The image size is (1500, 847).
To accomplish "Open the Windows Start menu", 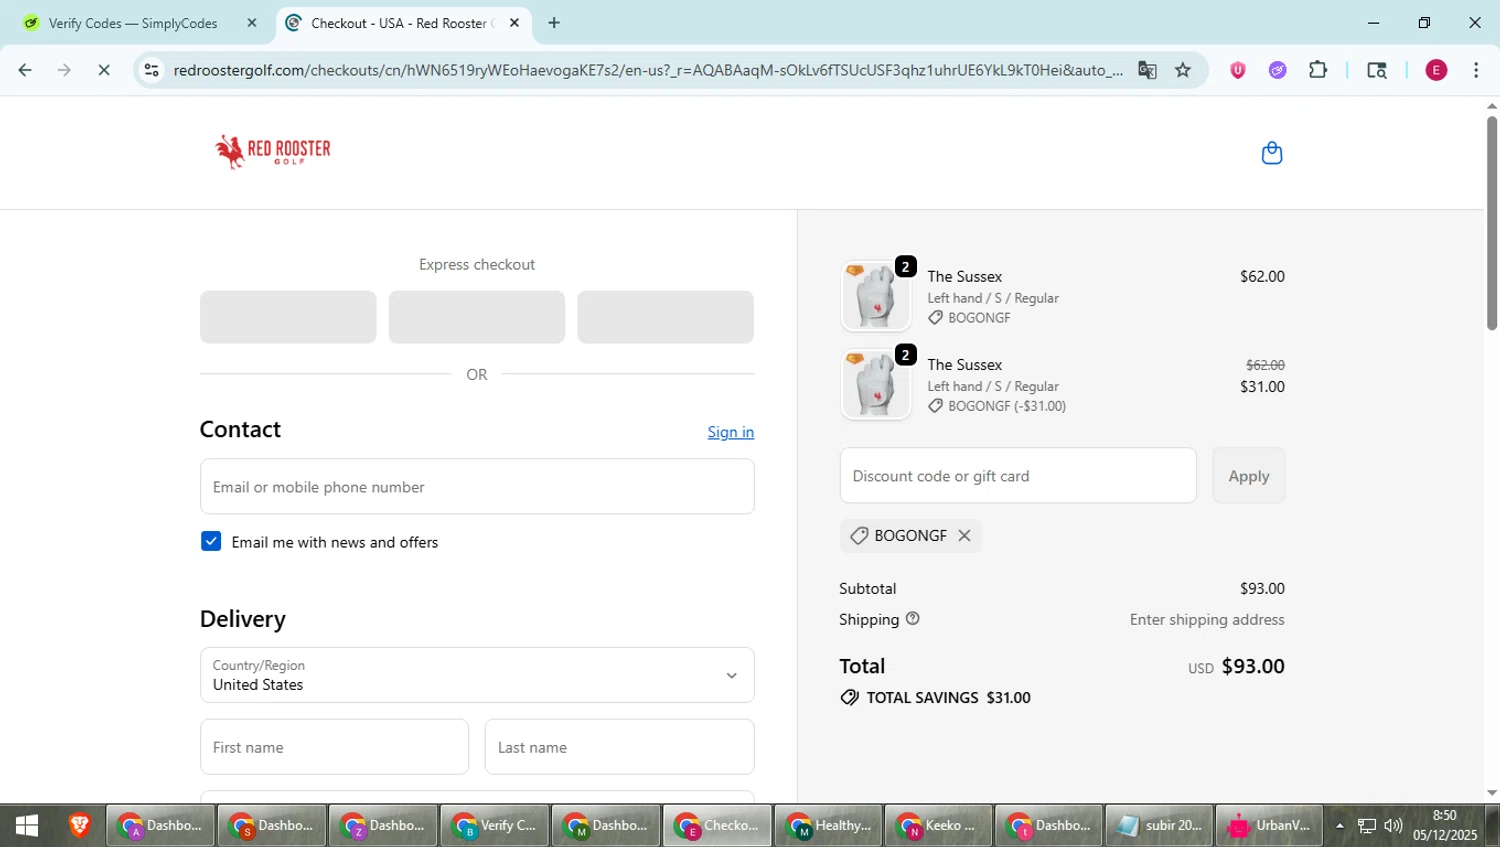I will point(27,826).
